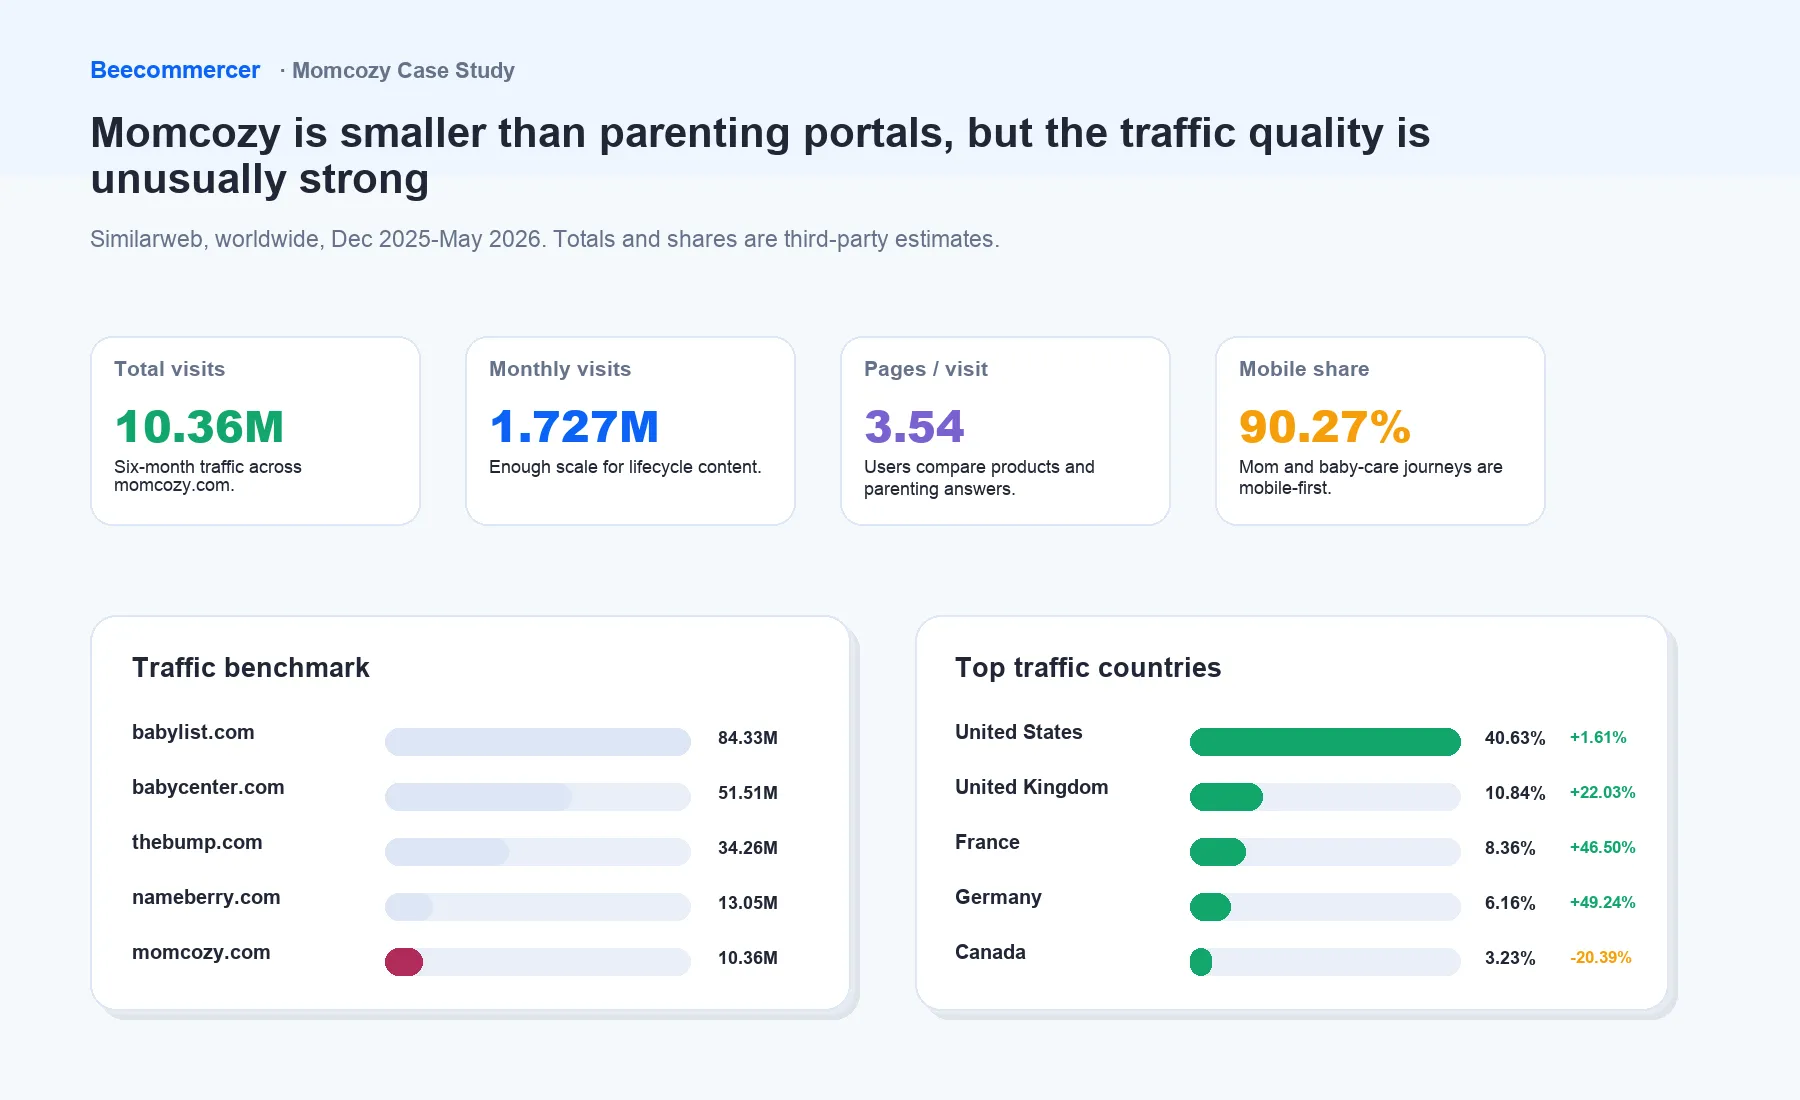Click the United Kingdom country label
Image resolution: width=1800 pixels, height=1100 pixels.
click(x=1031, y=787)
